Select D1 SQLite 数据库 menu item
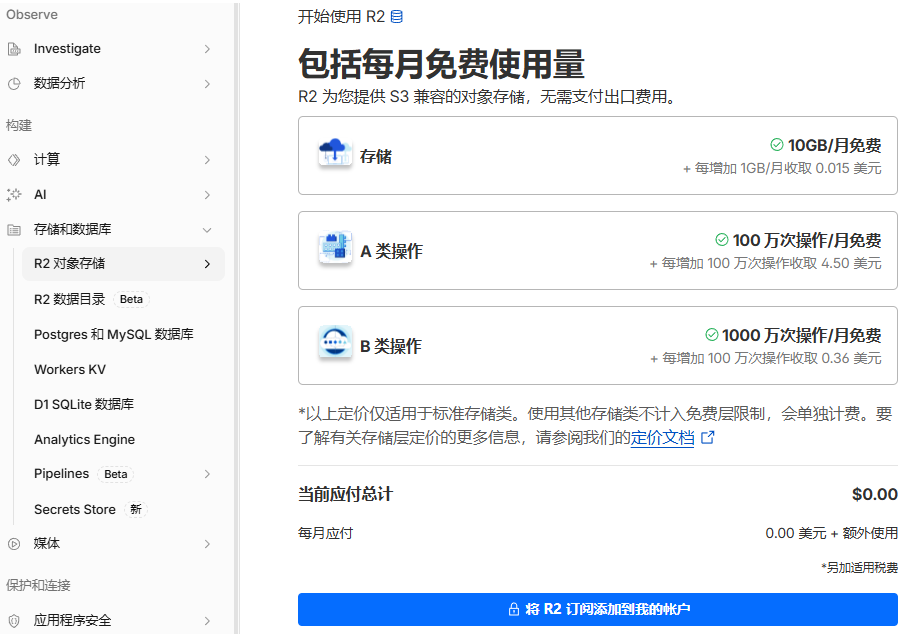Image resolution: width=922 pixels, height=634 pixels. (84, 405)
